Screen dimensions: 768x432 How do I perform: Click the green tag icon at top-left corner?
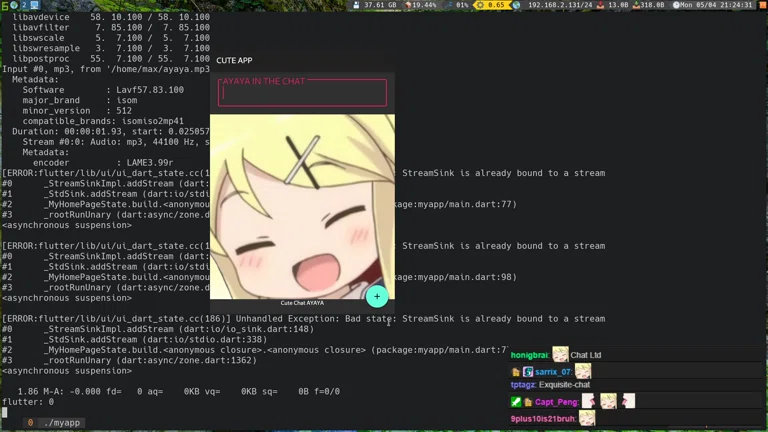click(x=4, y=5)
